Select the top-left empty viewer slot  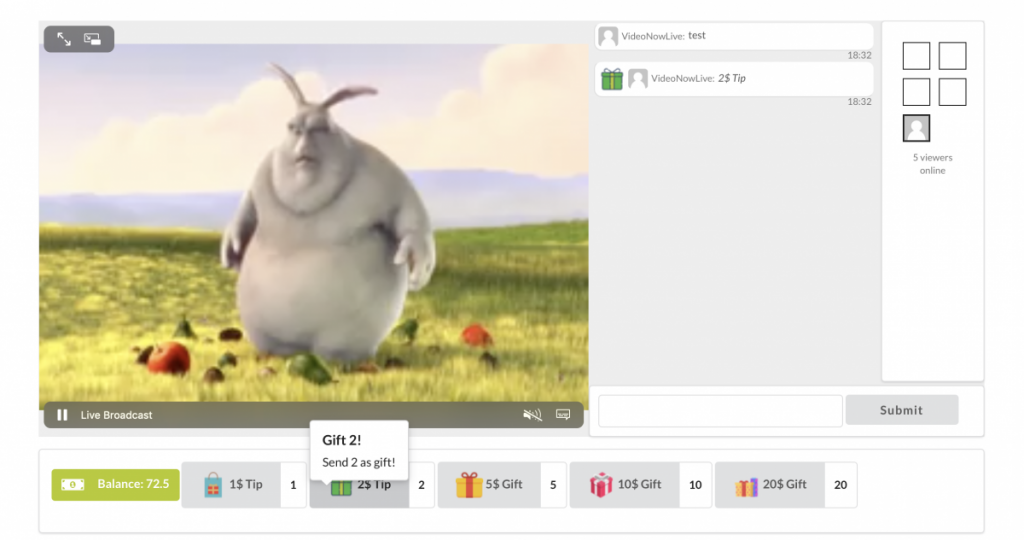[916, 56]
